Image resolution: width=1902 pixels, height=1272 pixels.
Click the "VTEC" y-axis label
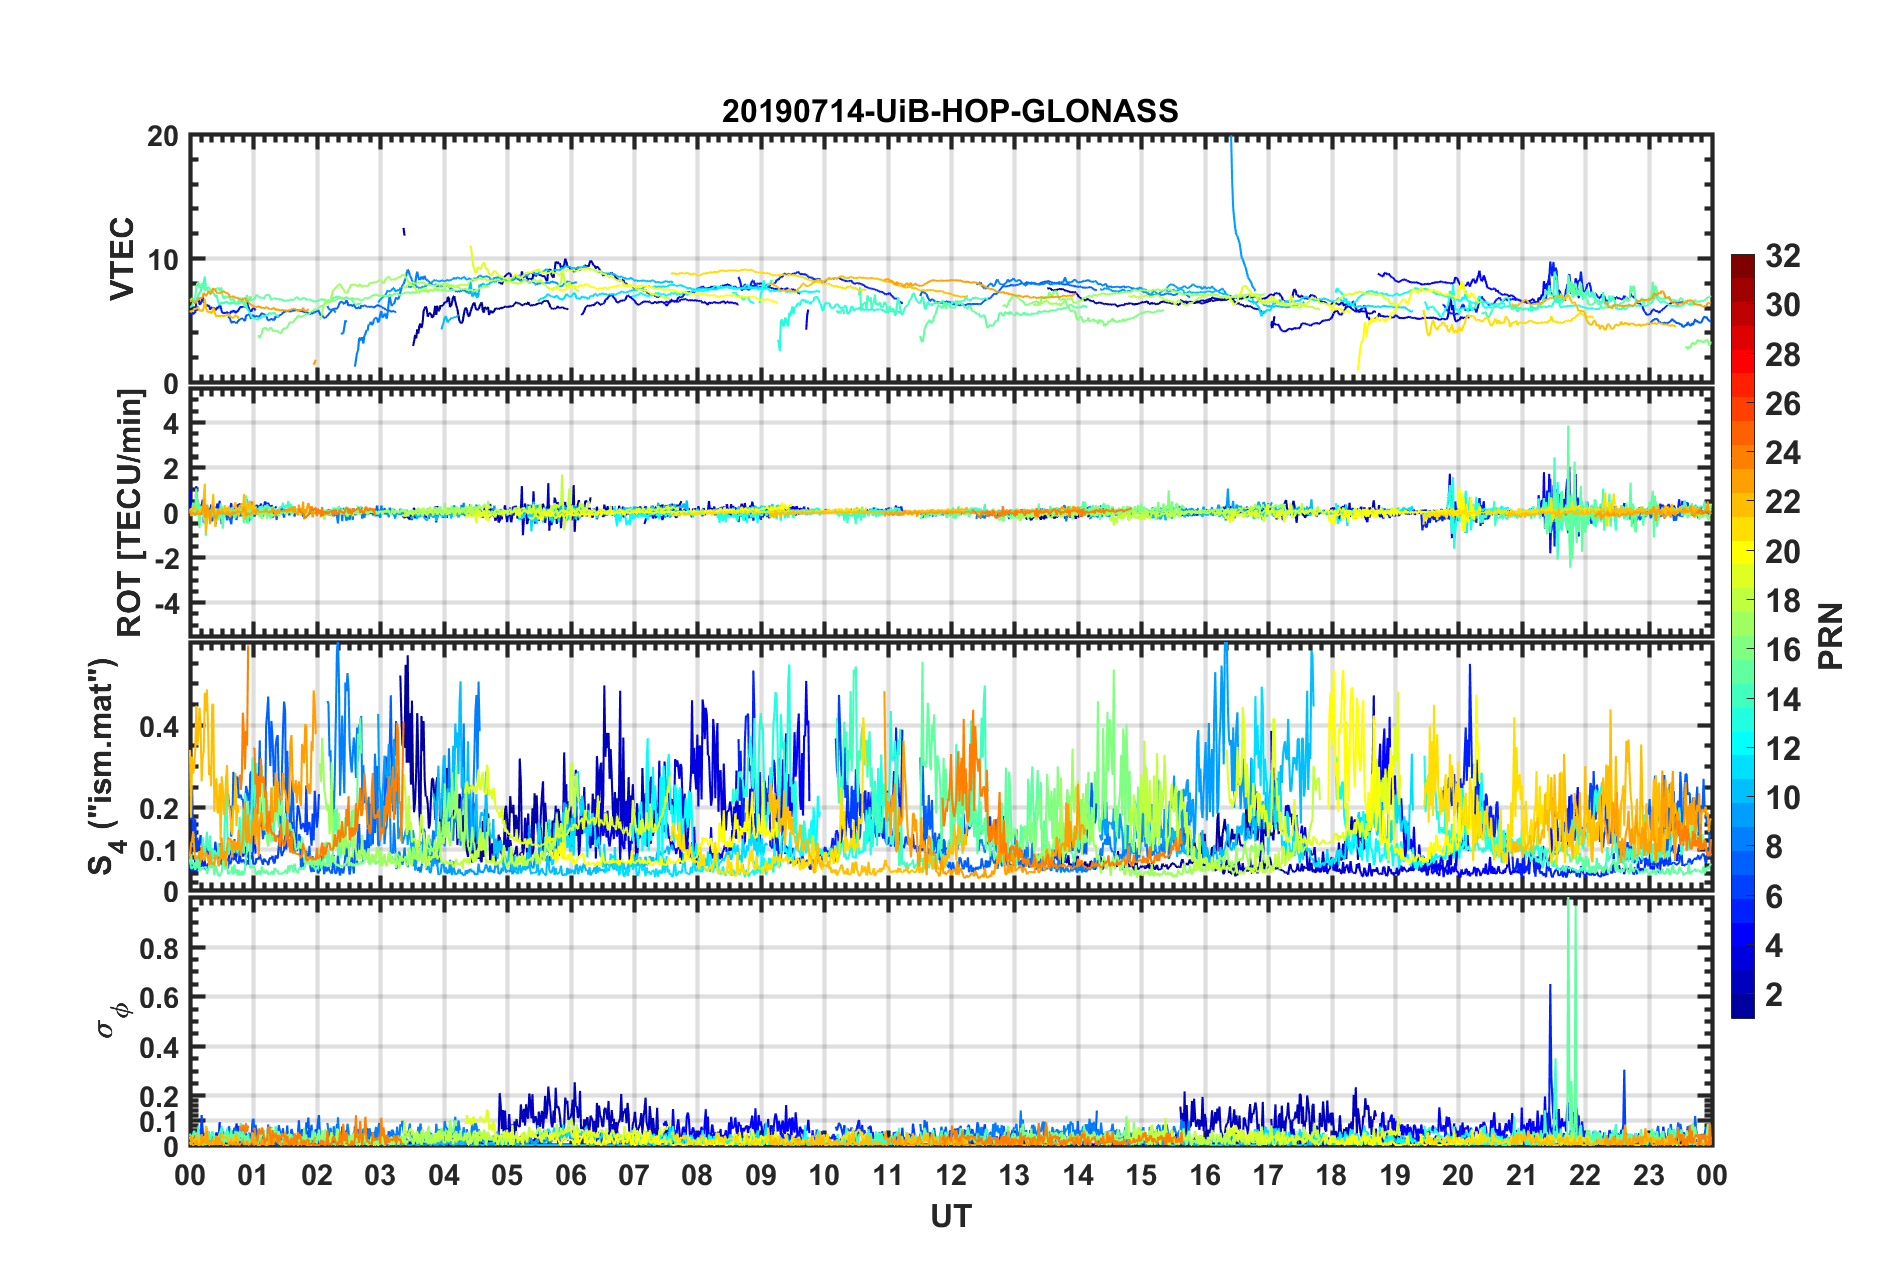pos(122,258)
